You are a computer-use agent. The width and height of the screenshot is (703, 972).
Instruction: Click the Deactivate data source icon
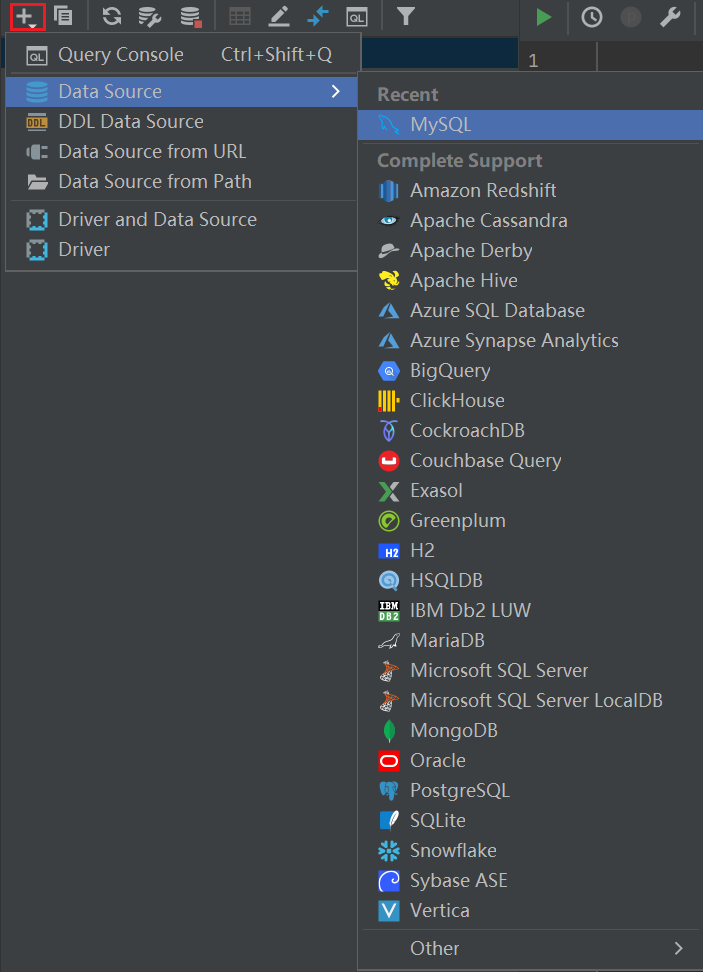[x=191, y=17]
